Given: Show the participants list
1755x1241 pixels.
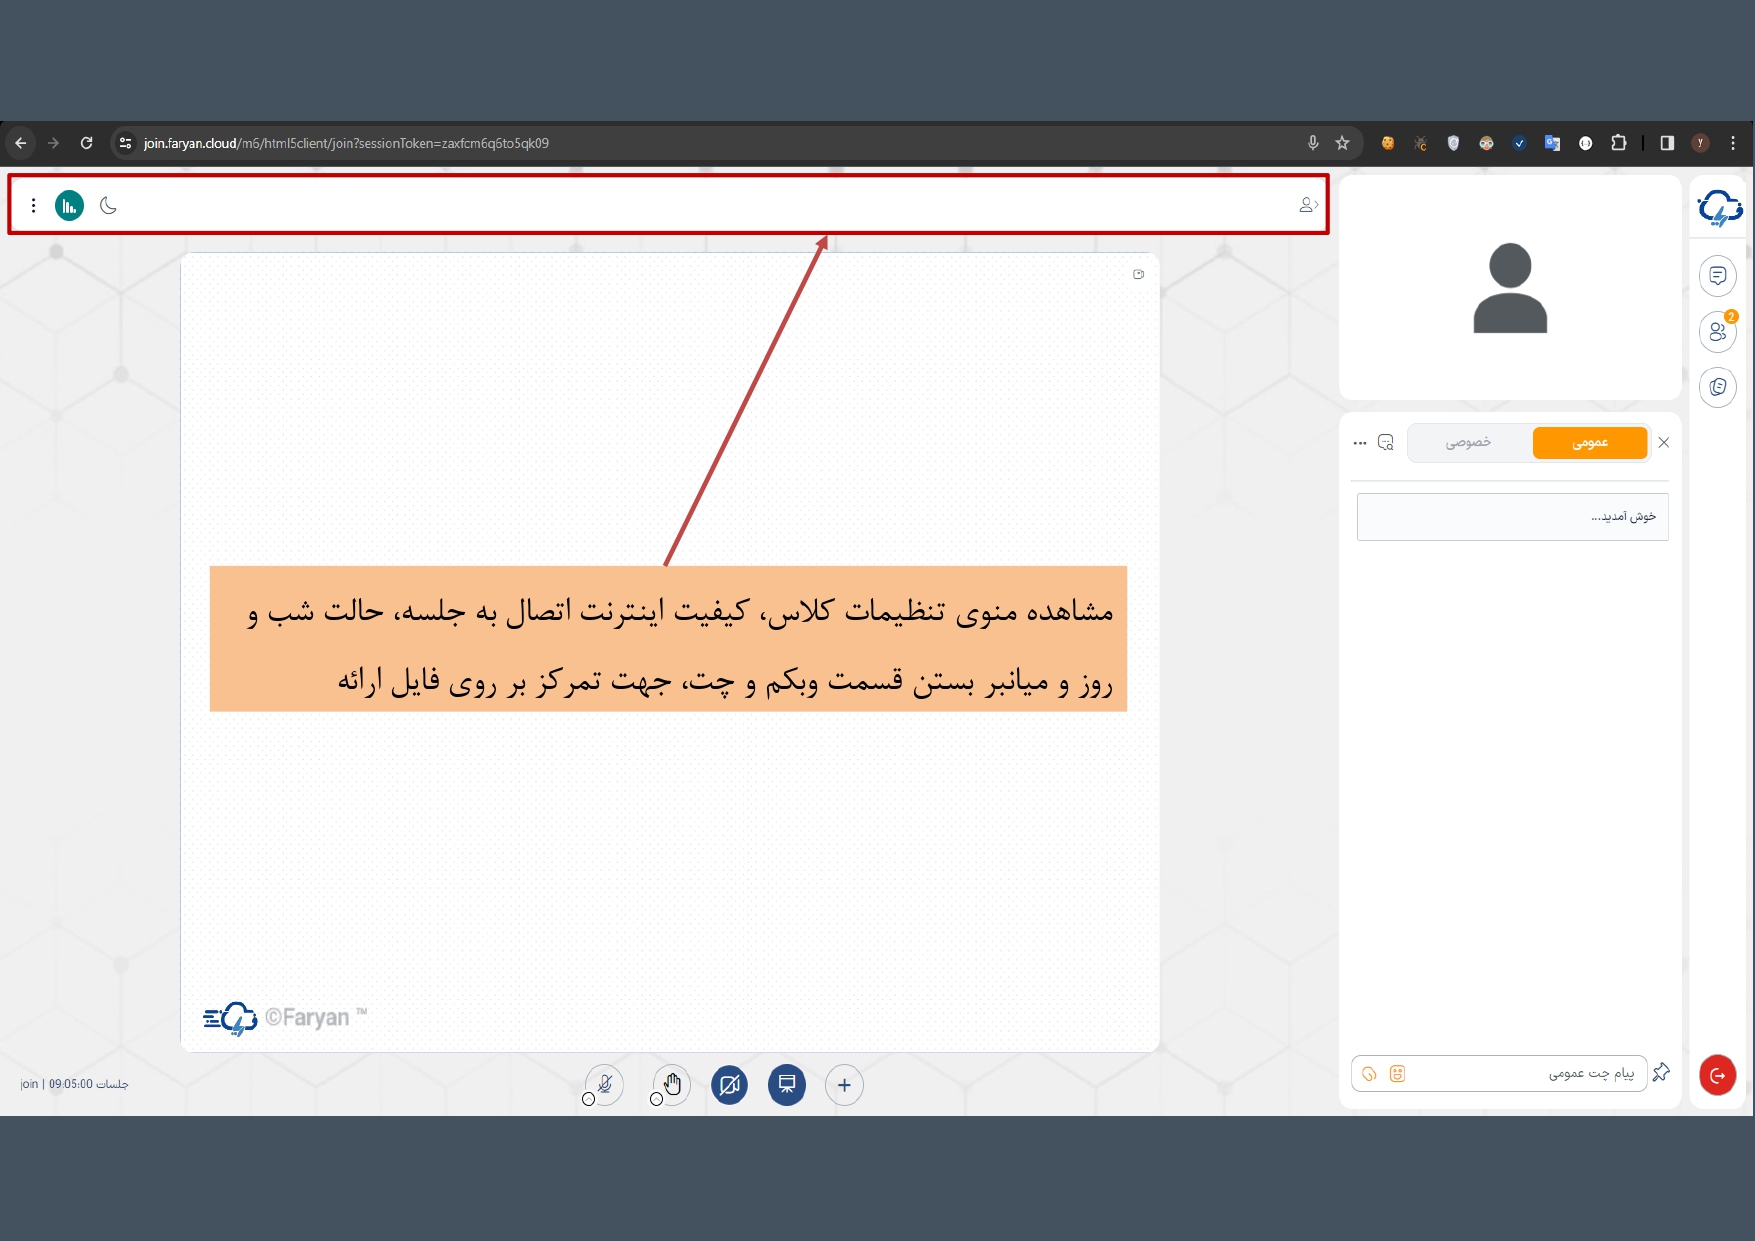Looking at the screenshot, I should 1717,332.
